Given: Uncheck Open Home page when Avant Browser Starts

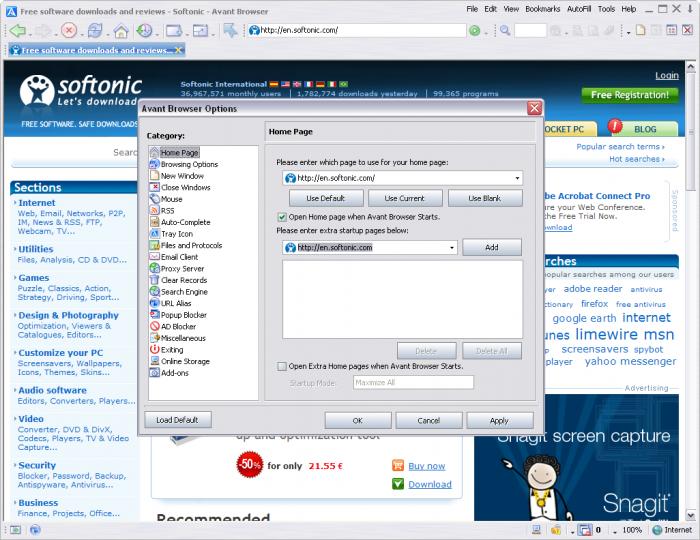Looking at the screenshot, I should tap(282, 217).
